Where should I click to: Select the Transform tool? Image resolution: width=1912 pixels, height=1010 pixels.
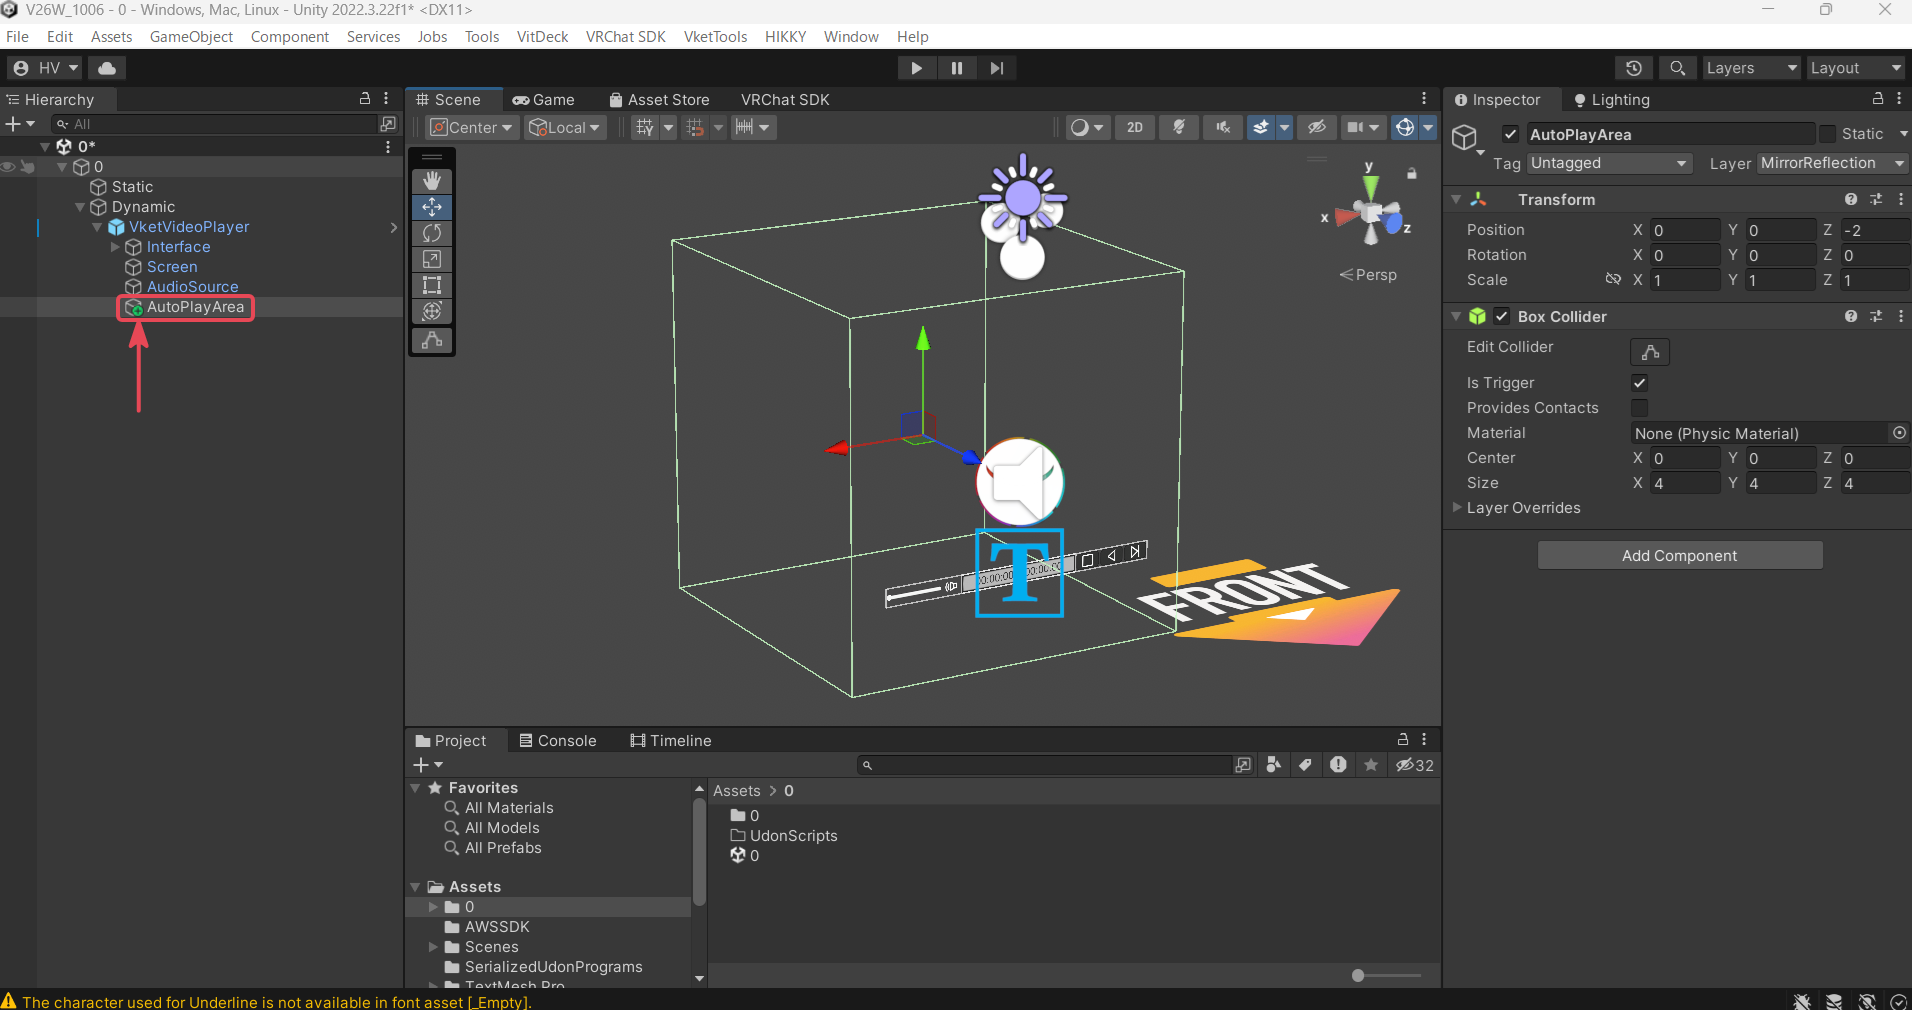[432, 311]
